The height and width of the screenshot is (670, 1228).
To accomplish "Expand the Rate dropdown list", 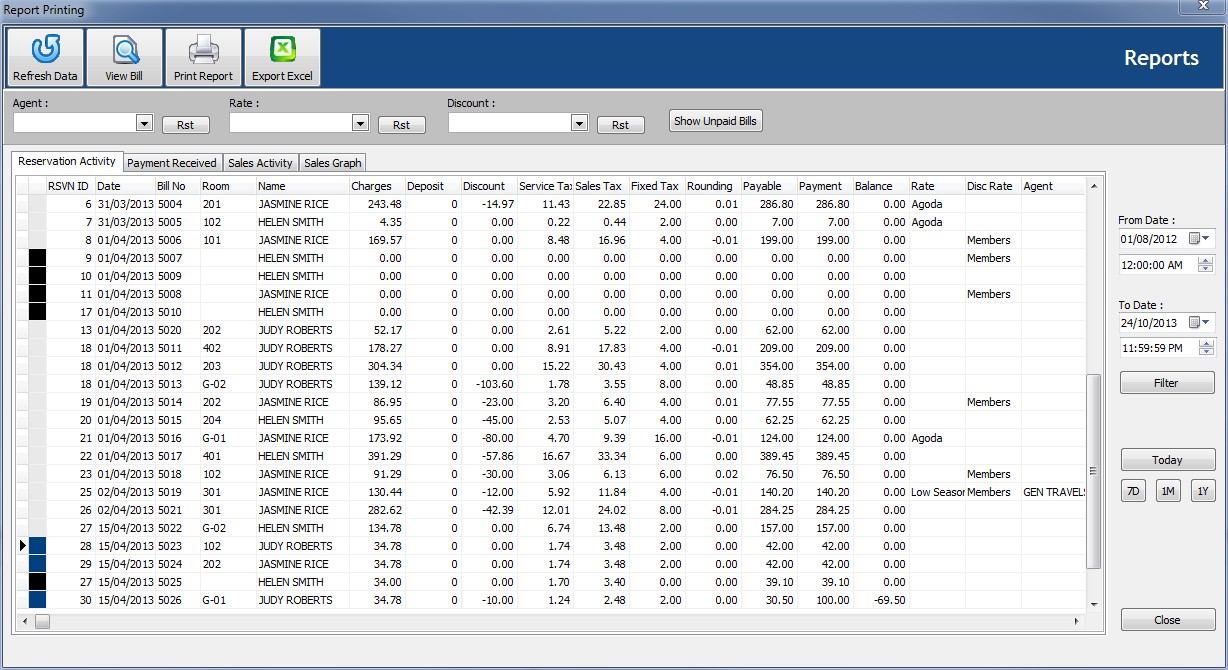I will coord(361,123).
